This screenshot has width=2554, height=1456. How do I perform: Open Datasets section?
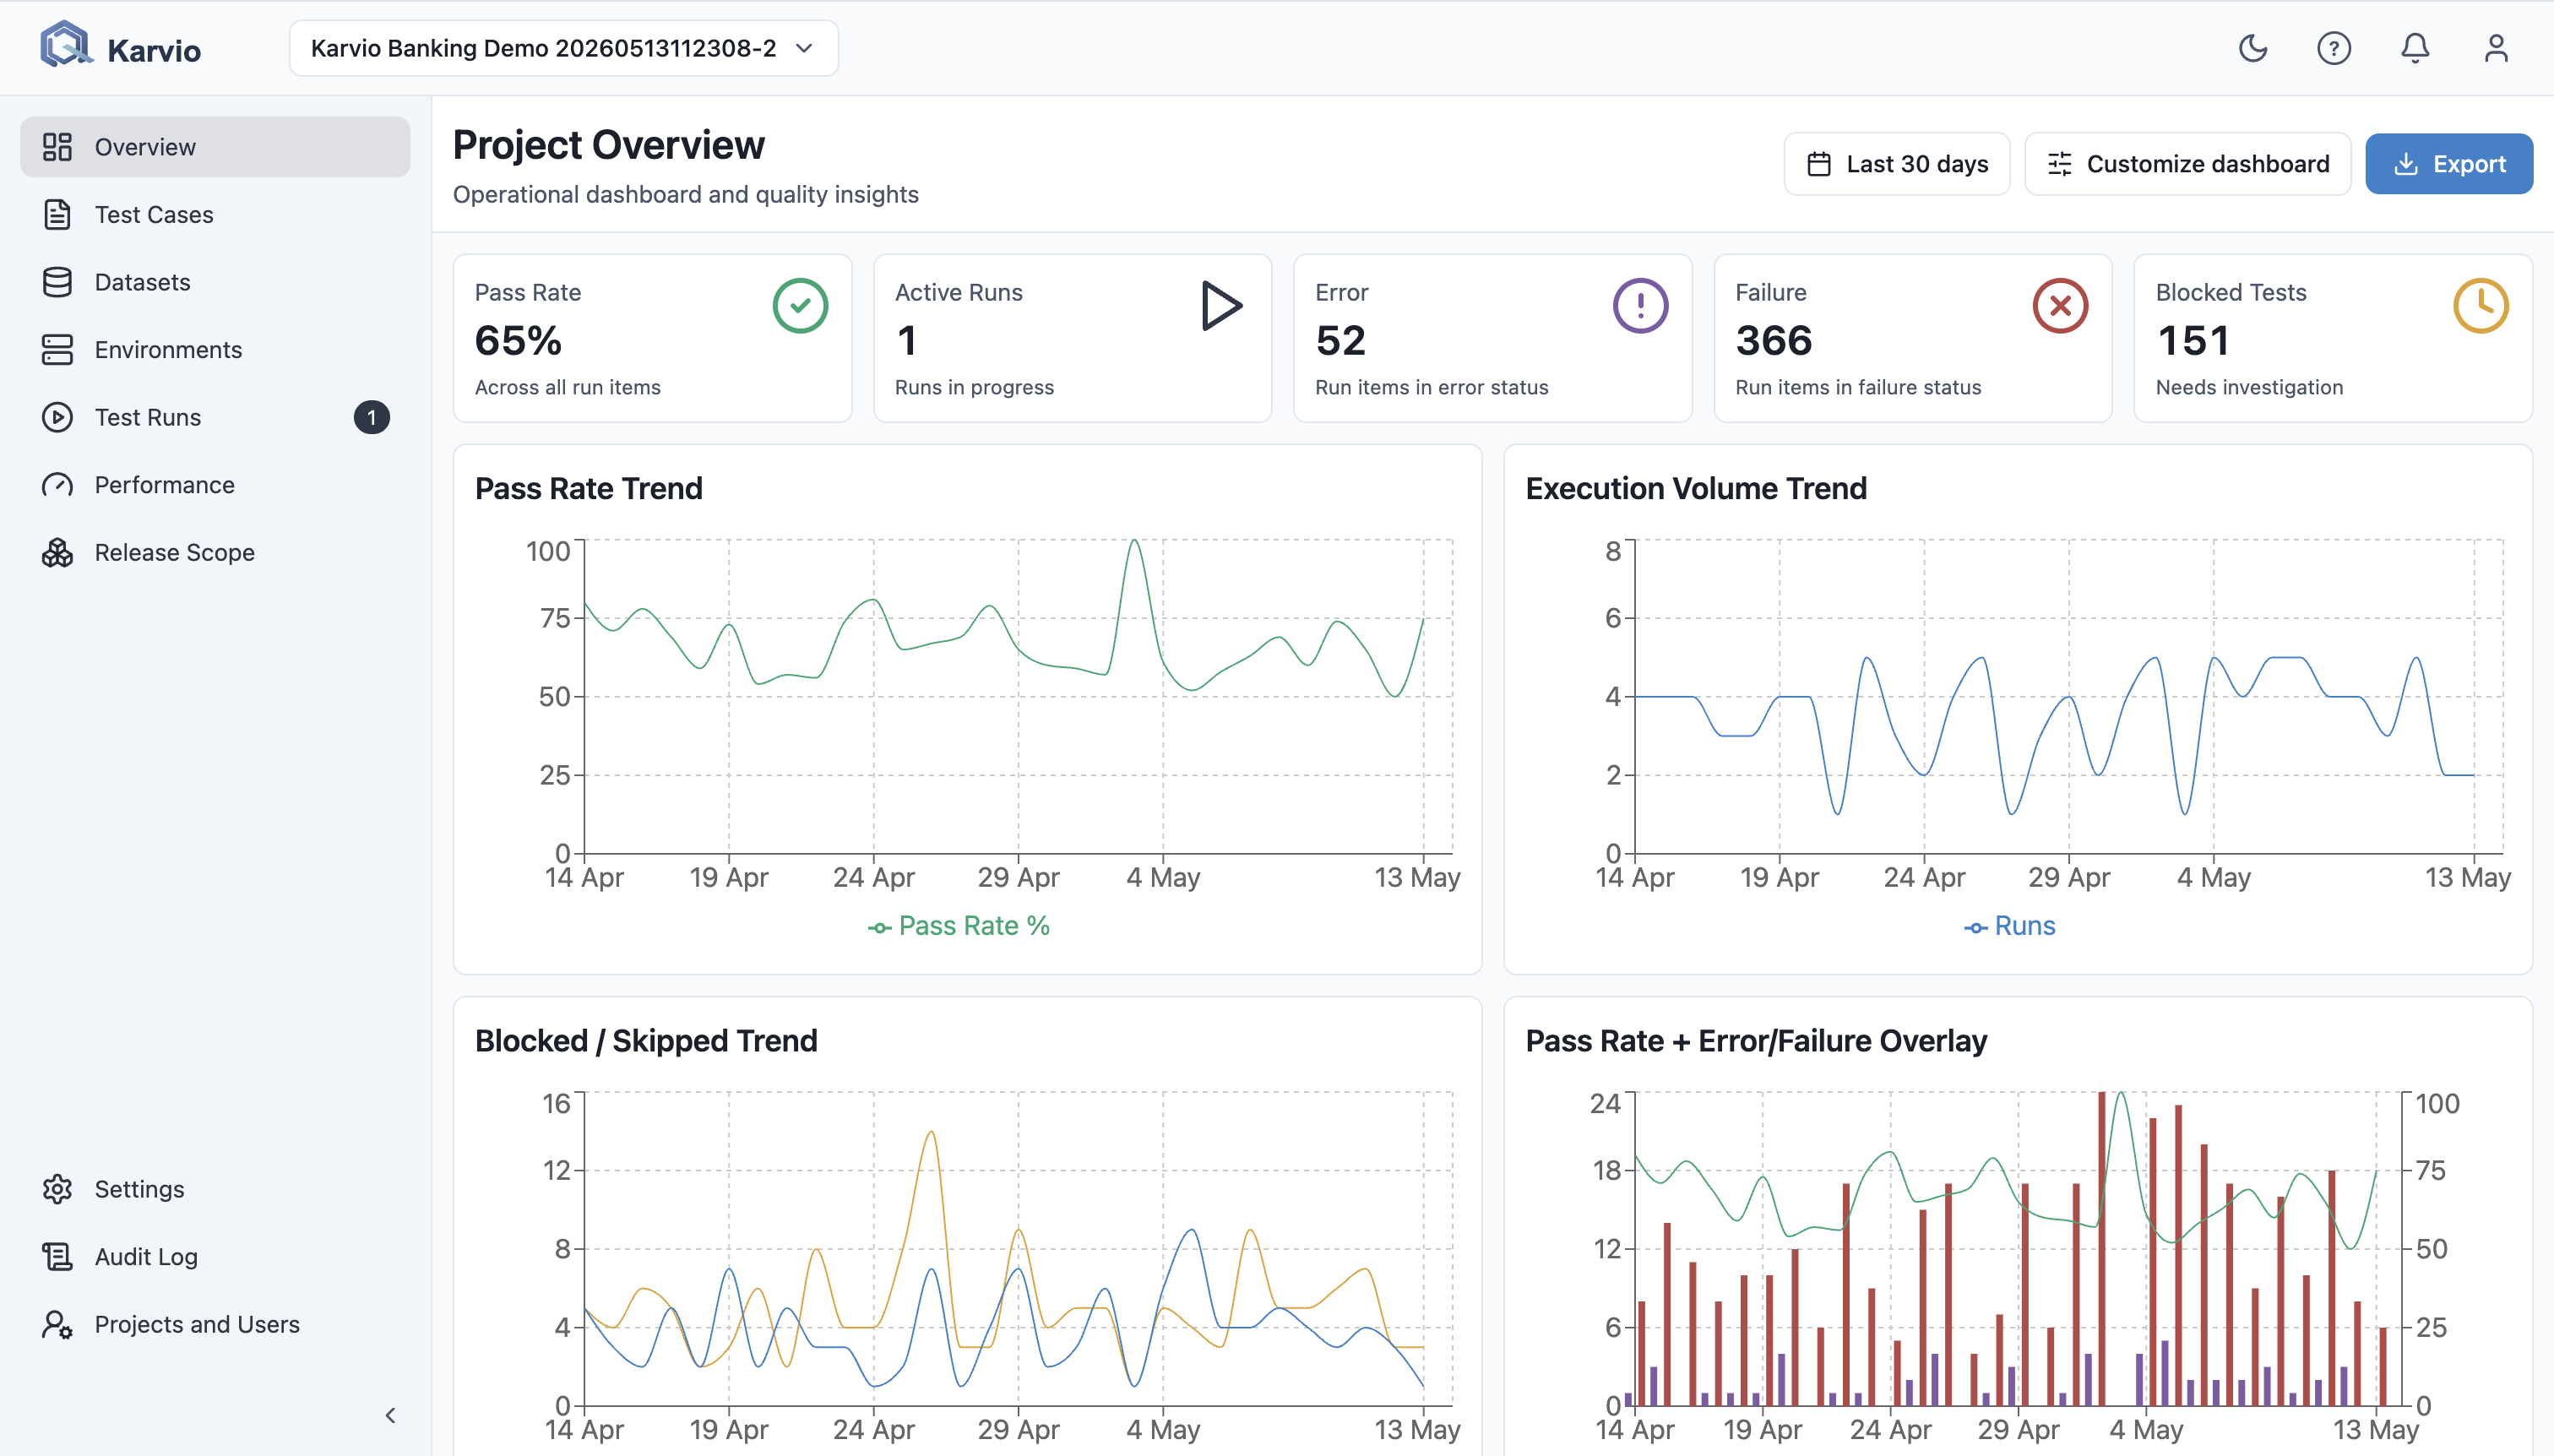(x=215, y=282)
